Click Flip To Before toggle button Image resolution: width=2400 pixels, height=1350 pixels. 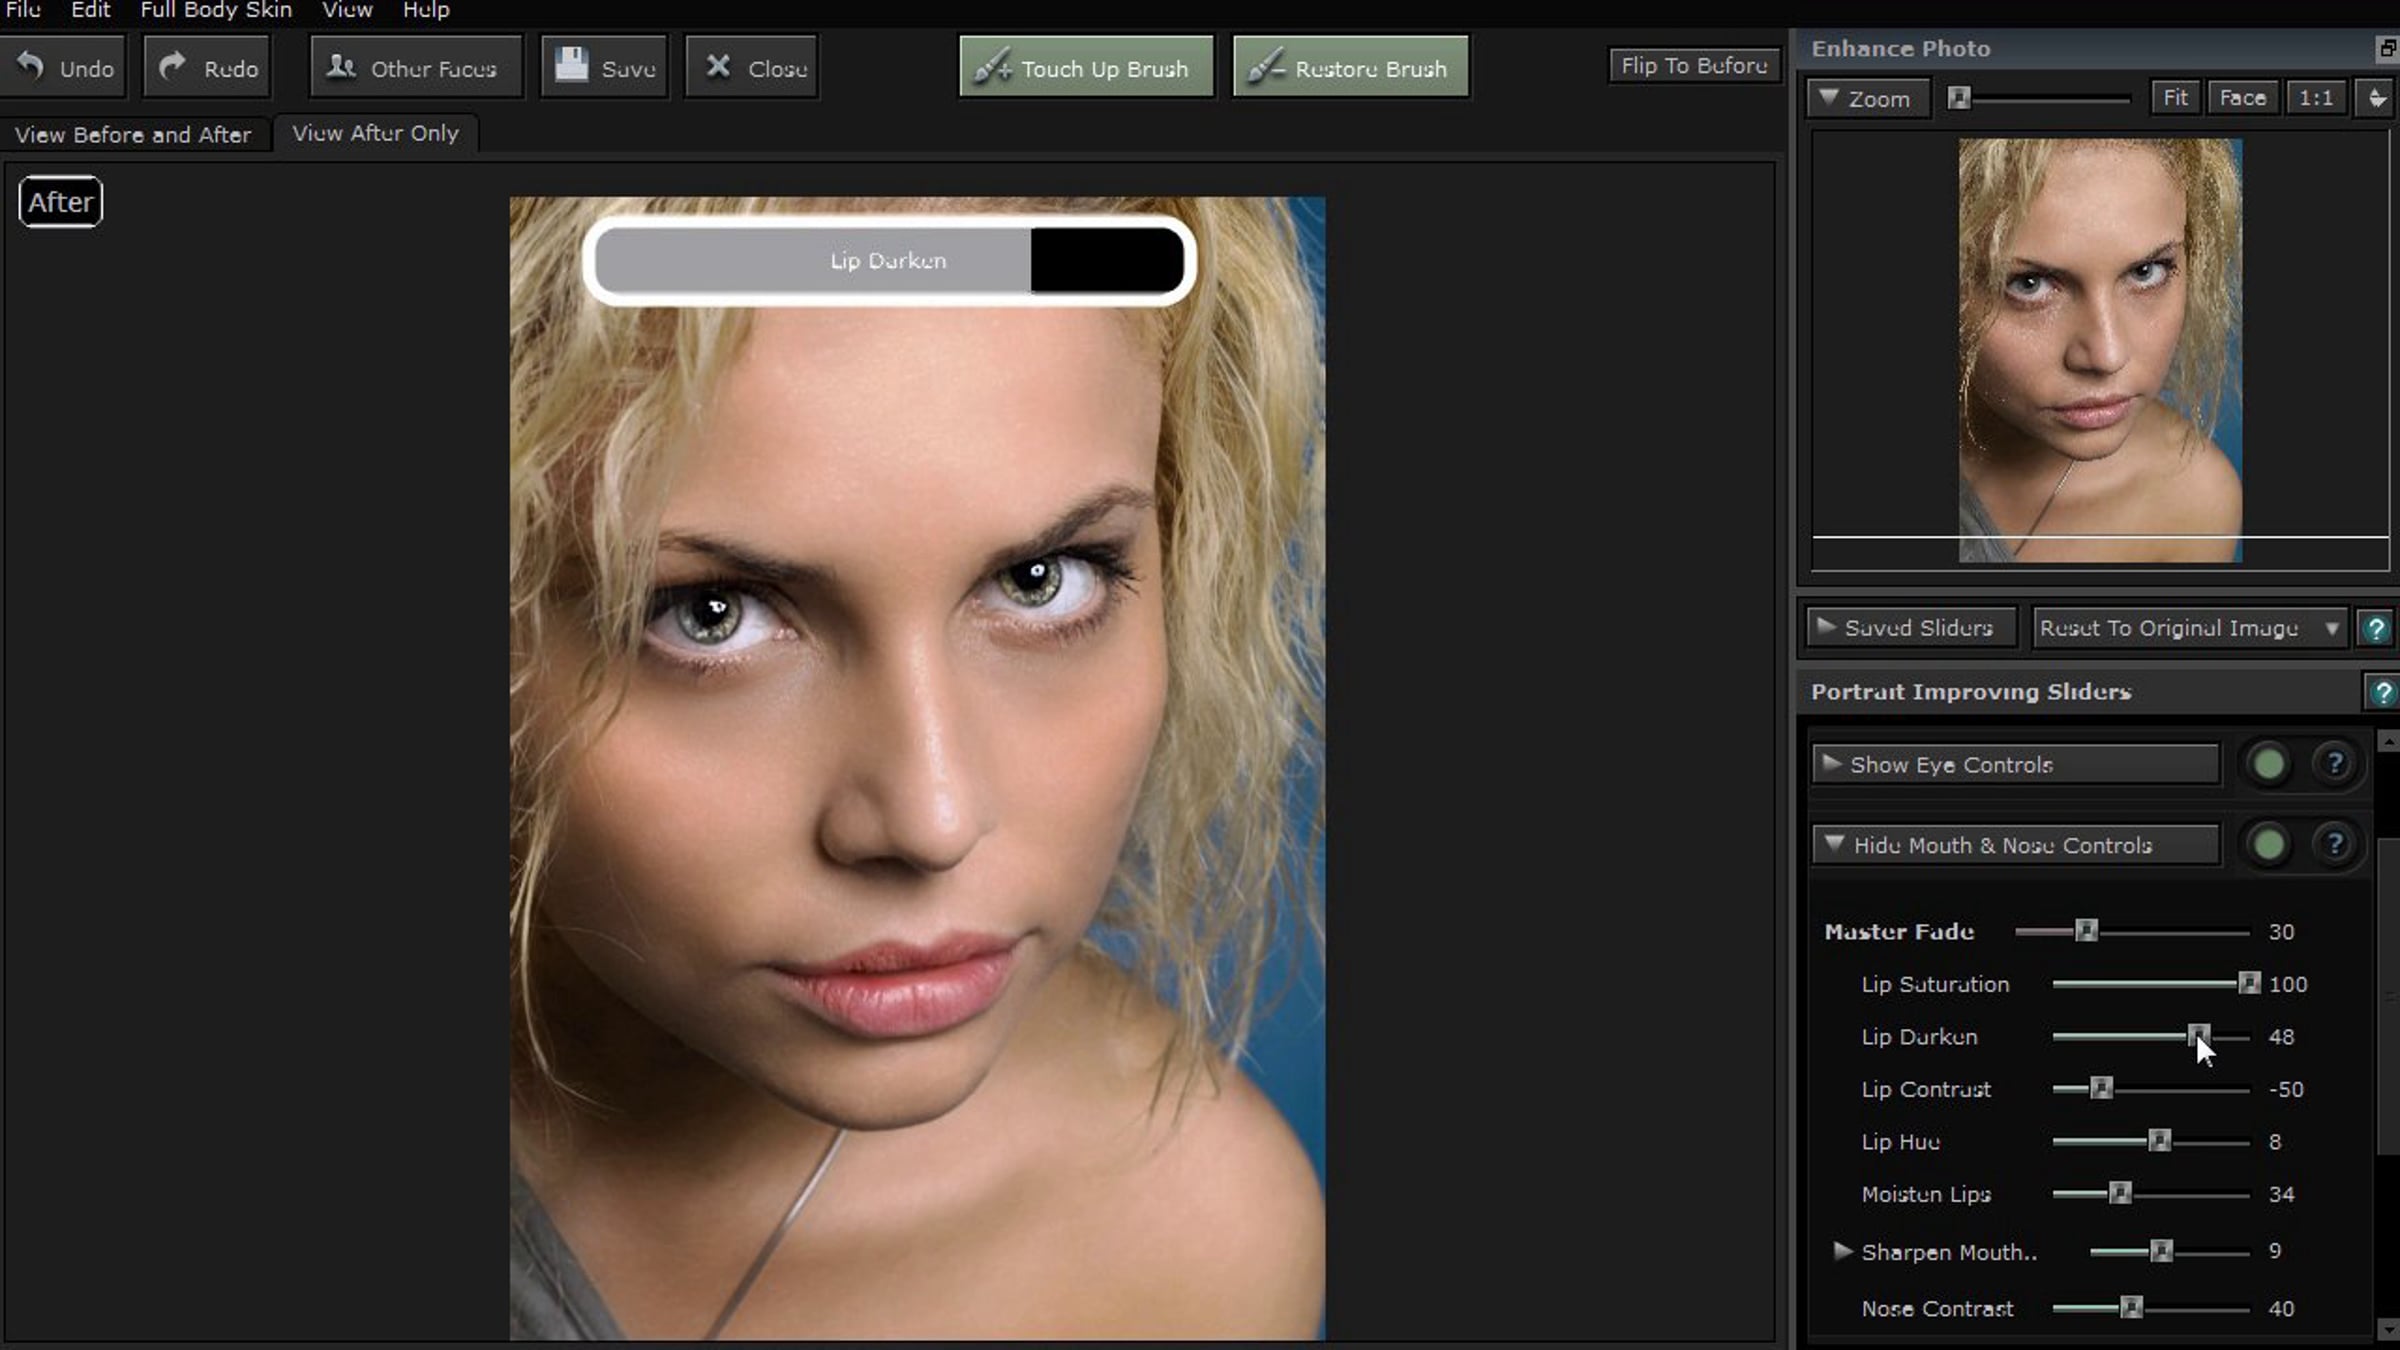(1694, 66)
